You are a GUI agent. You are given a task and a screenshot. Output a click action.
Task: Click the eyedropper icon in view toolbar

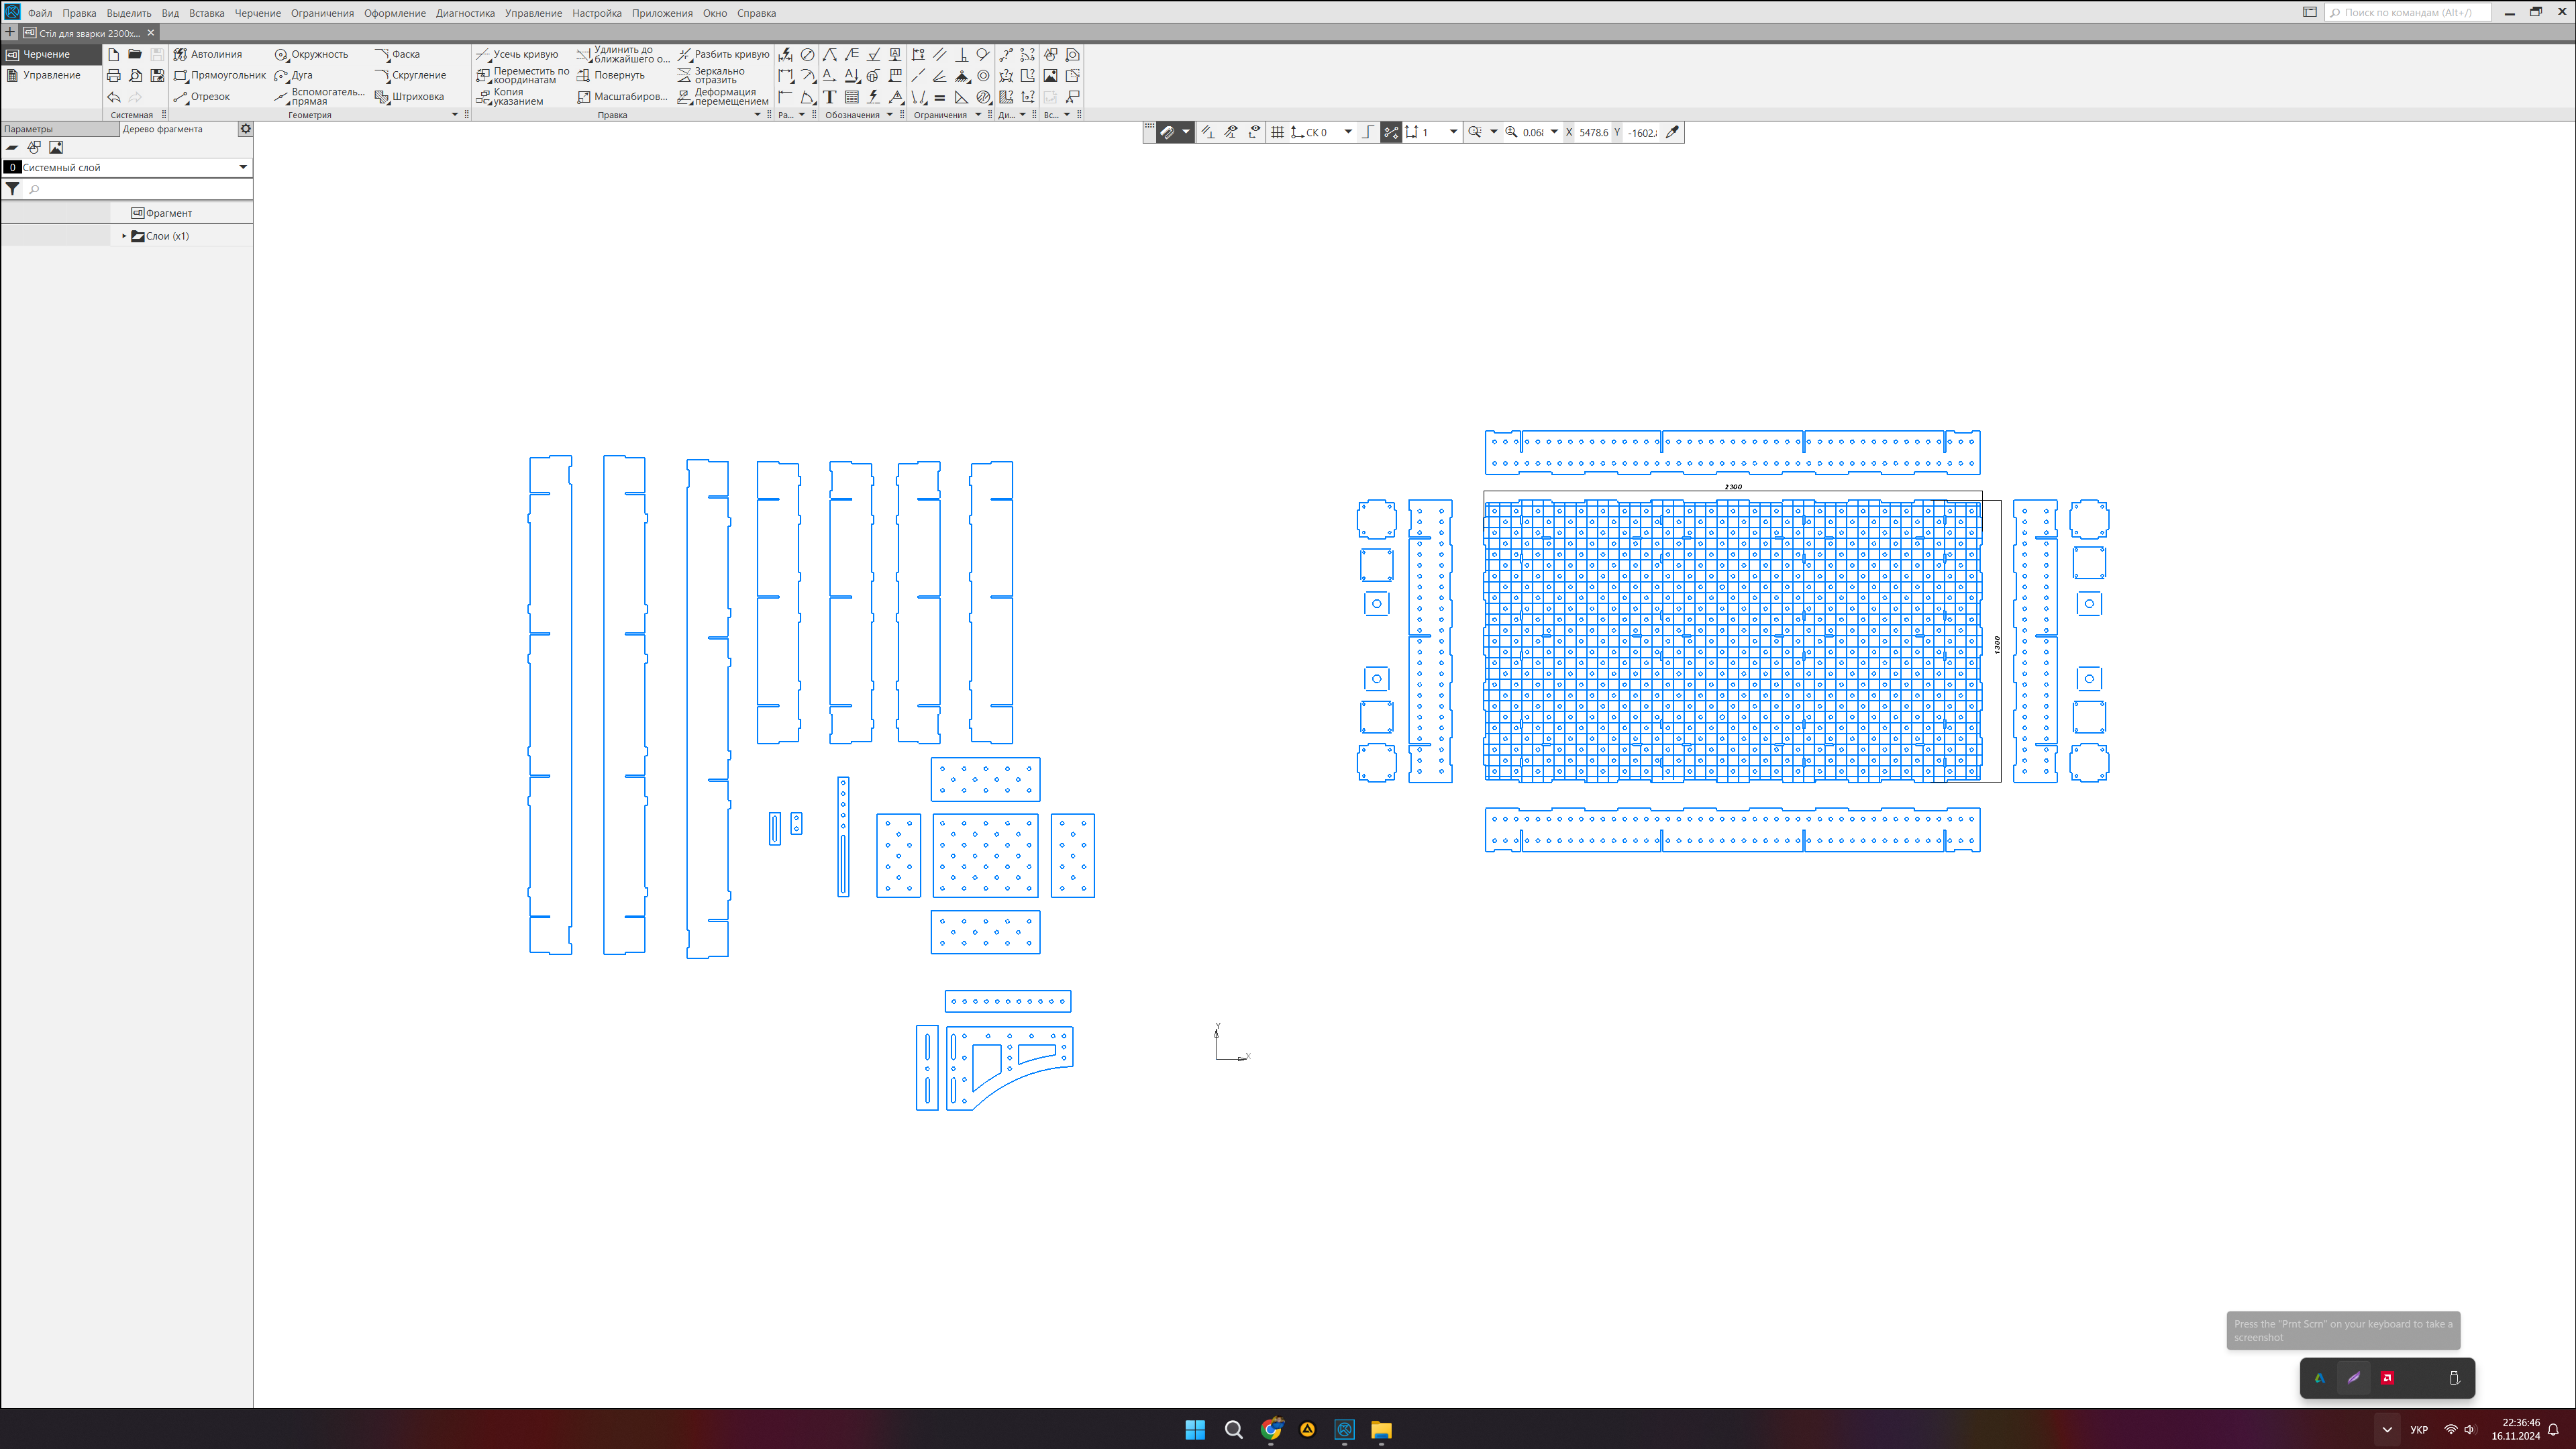1672,132
